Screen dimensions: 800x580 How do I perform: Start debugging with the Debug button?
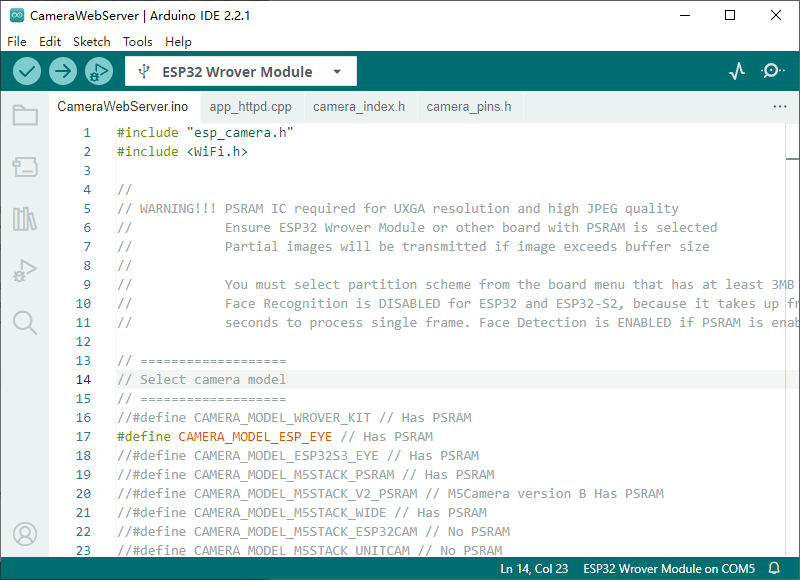pos(99,71)
